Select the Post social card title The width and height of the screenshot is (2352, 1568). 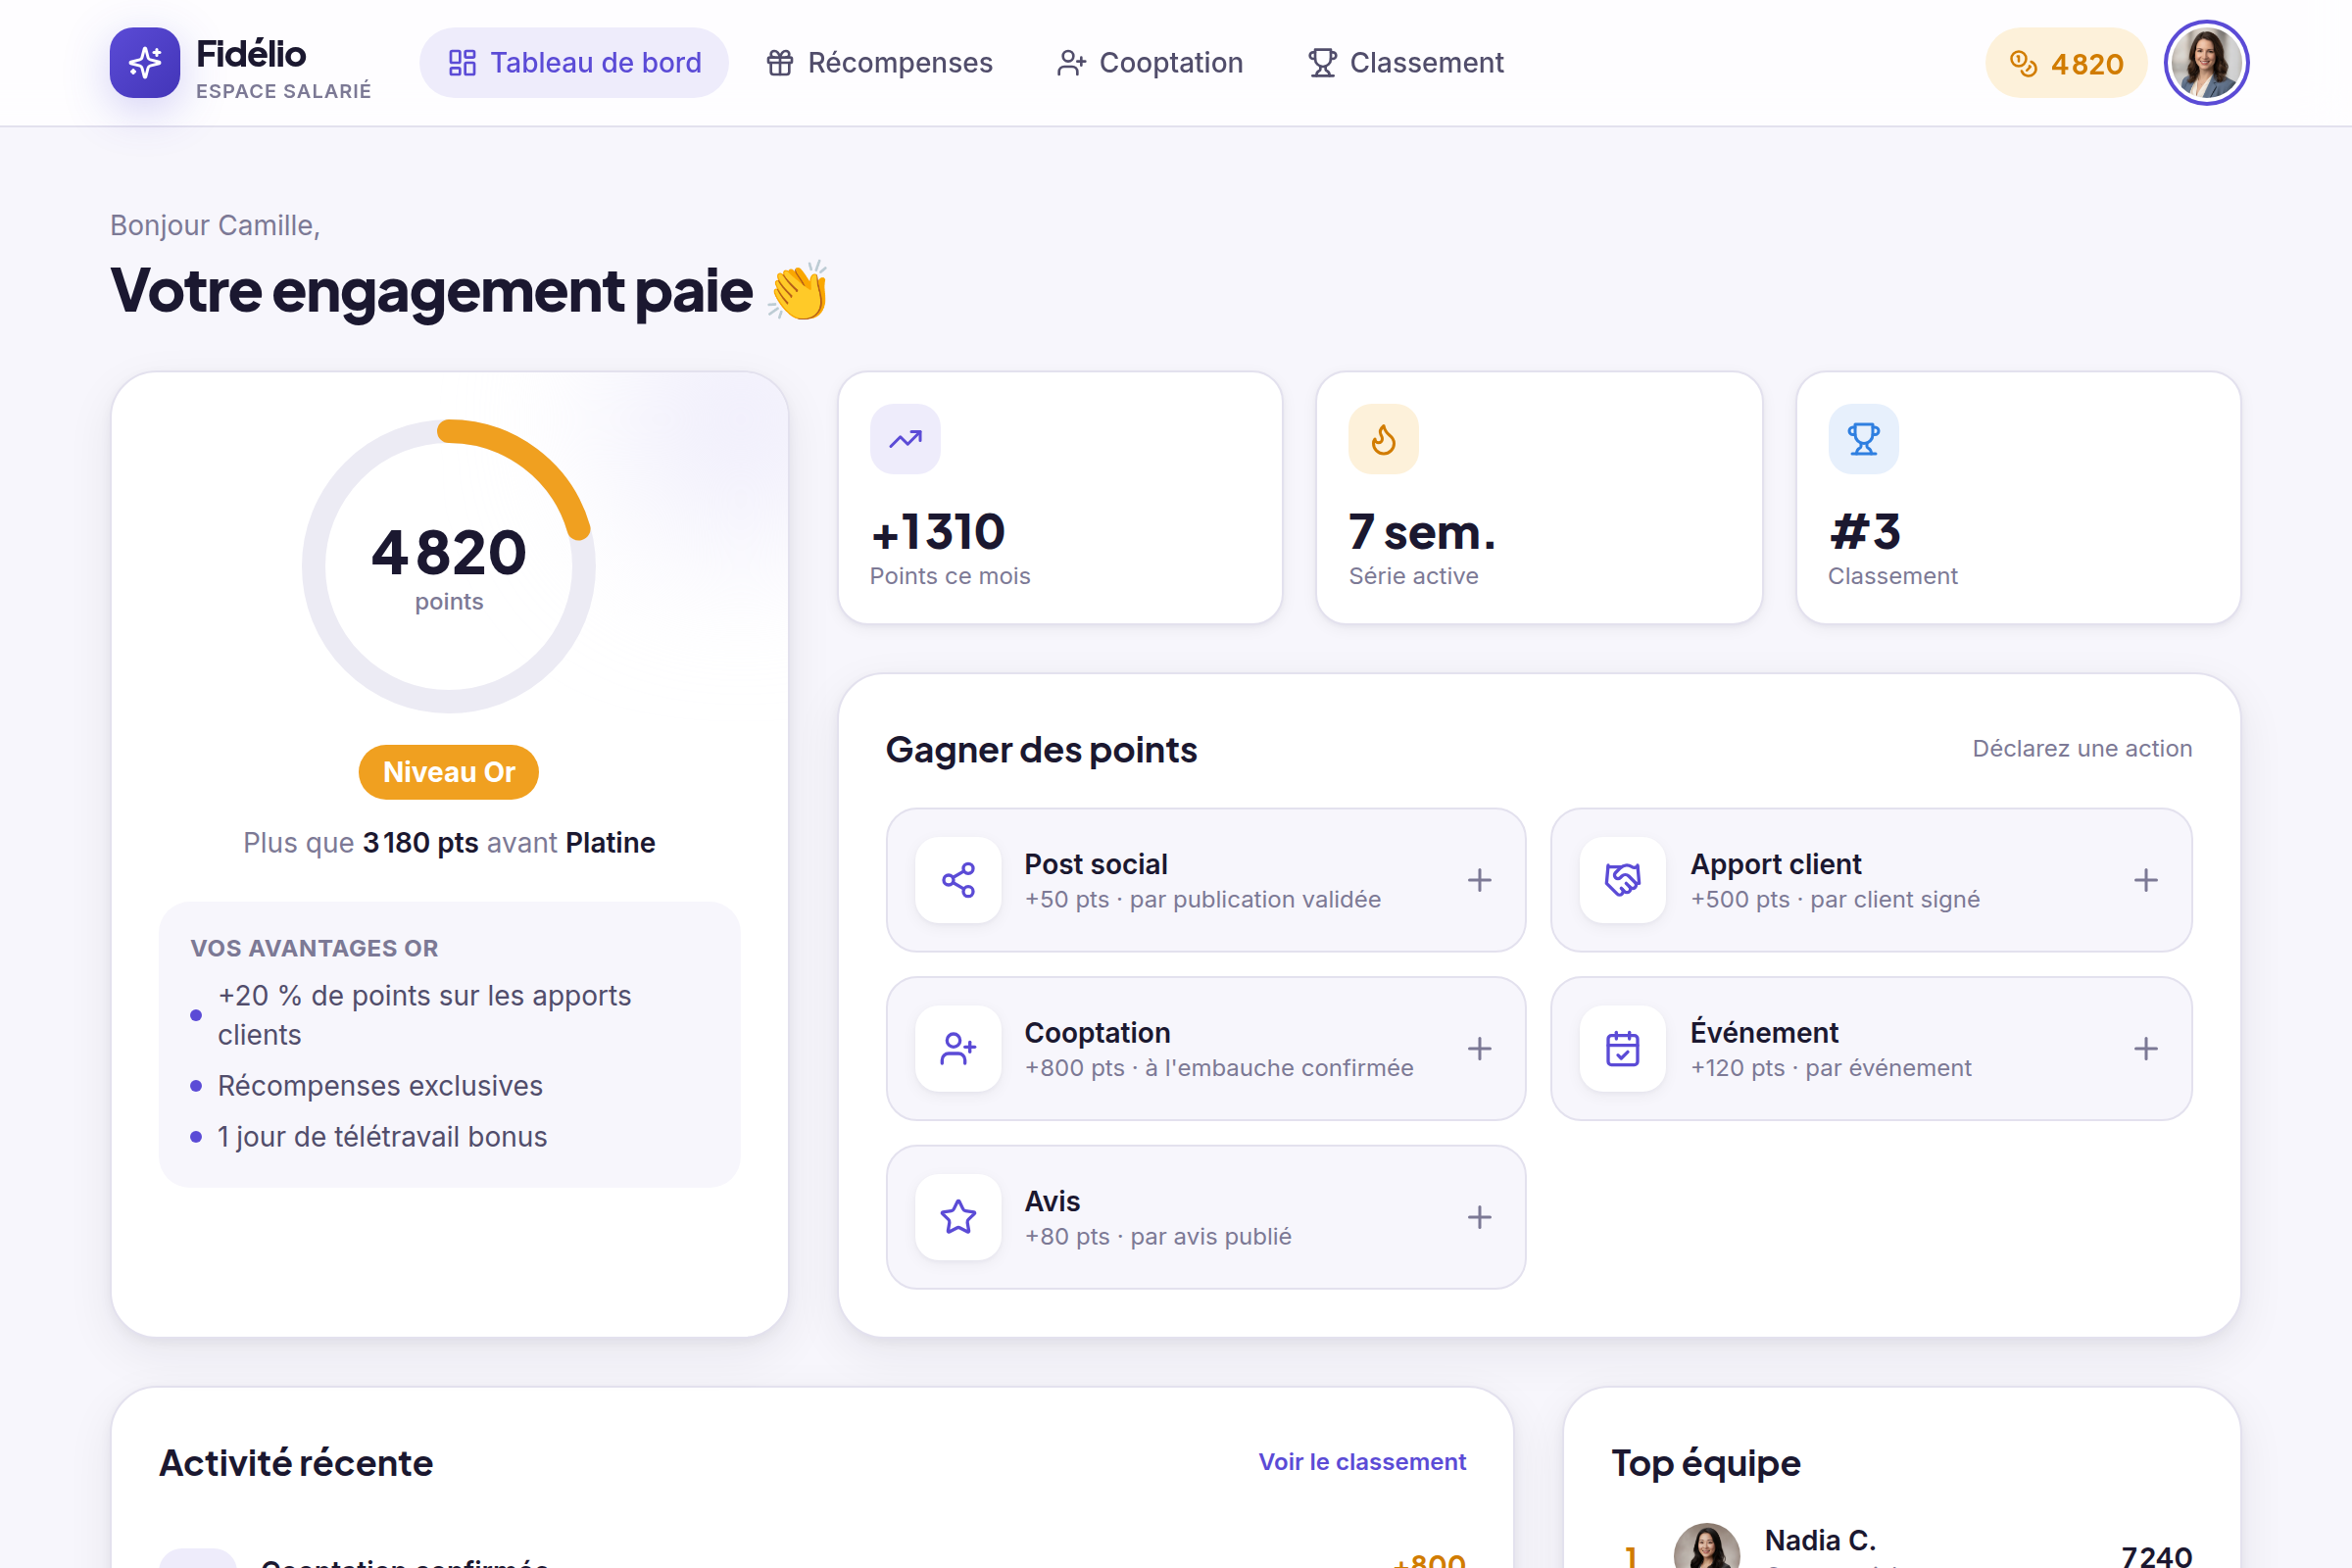coord(1096,864)
